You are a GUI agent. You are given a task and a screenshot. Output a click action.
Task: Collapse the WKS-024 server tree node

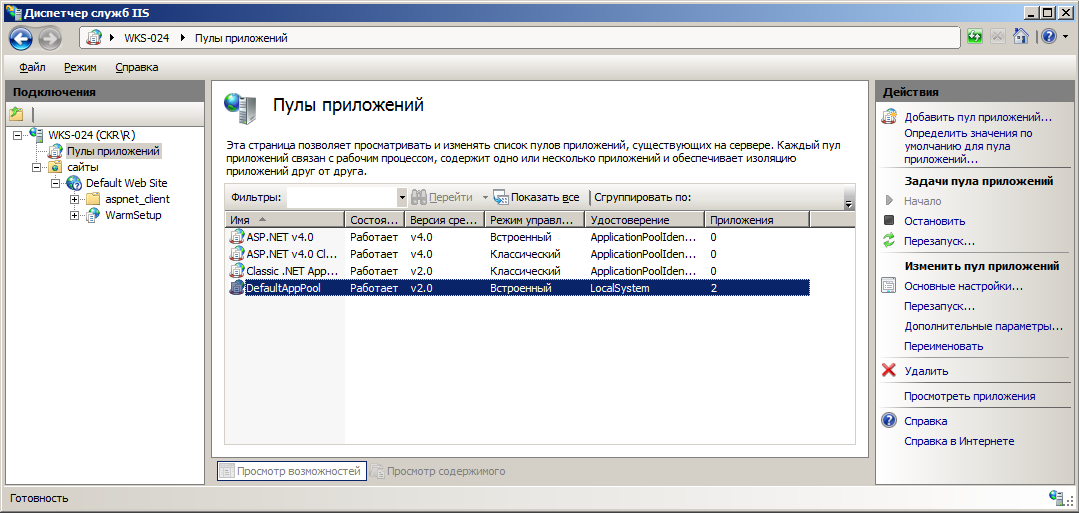pos(18,135)
